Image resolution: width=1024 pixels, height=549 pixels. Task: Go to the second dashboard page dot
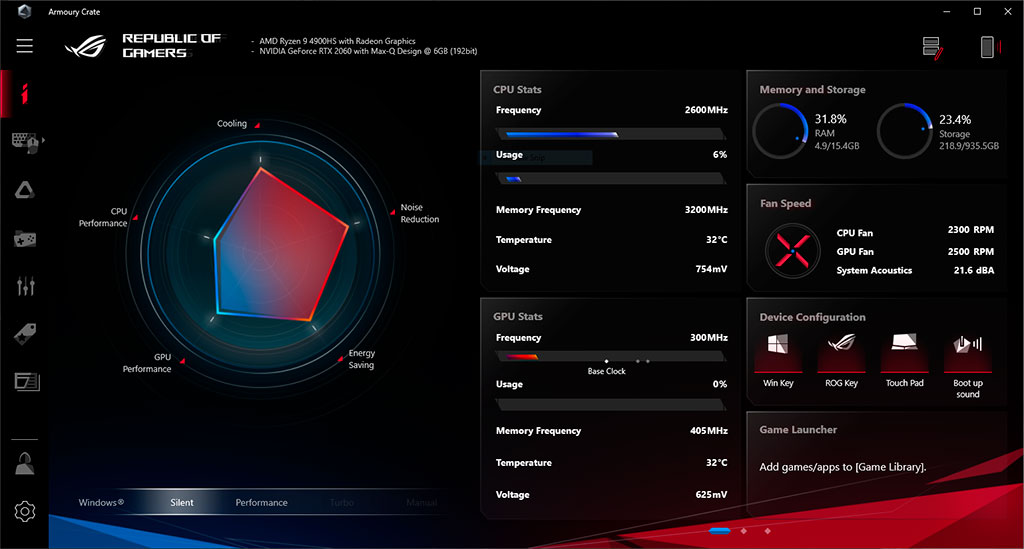pos(744,531)
